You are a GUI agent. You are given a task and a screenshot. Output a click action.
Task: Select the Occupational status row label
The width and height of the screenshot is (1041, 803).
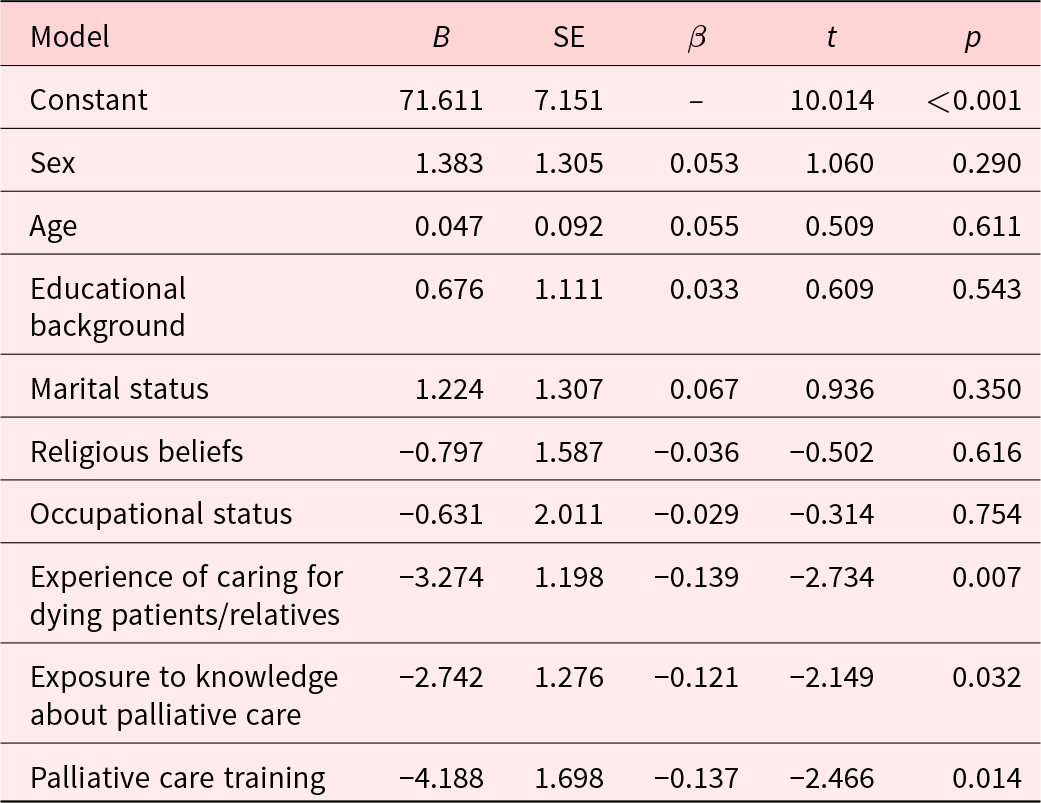[x=161, y=514]
